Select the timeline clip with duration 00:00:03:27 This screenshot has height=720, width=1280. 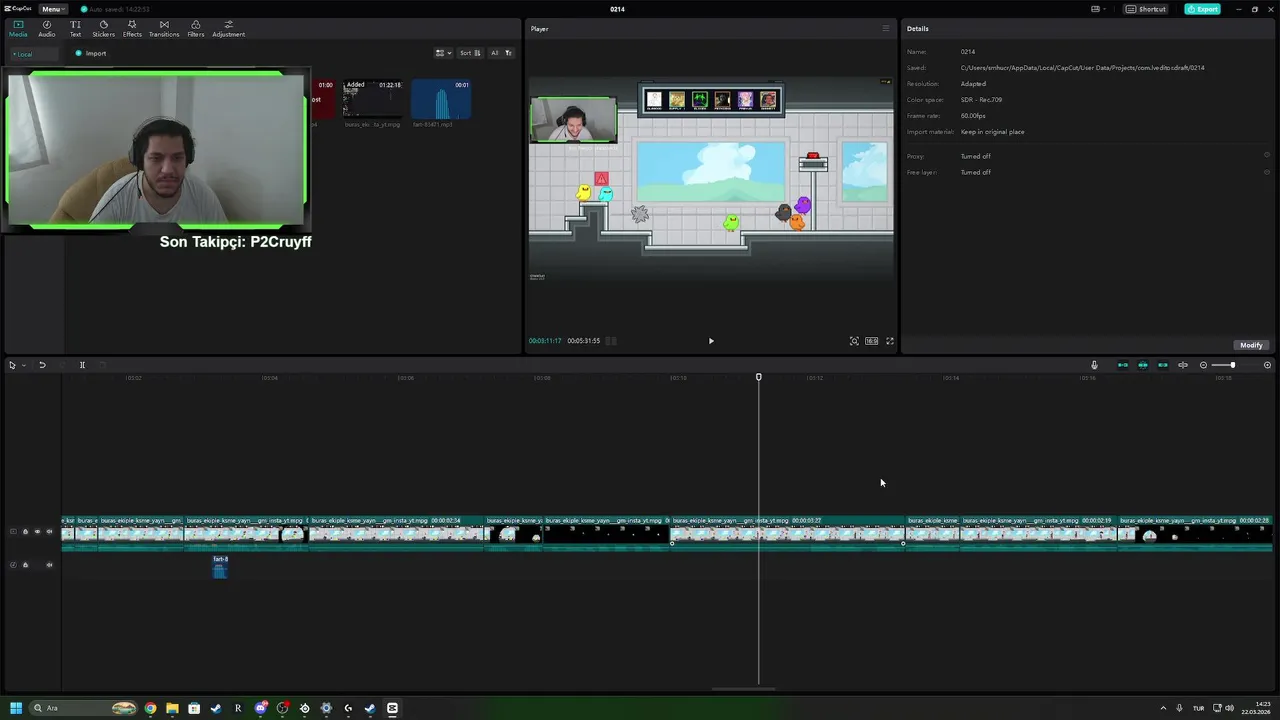[x=788, y=533]
